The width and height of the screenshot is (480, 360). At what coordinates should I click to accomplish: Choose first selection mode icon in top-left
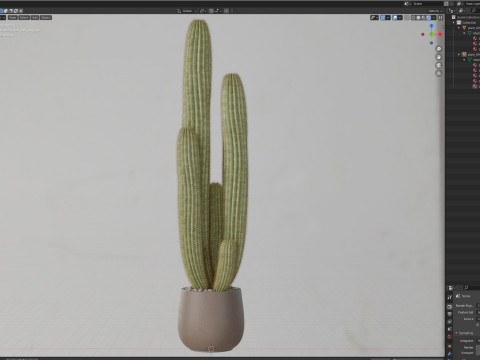point(1,11)
